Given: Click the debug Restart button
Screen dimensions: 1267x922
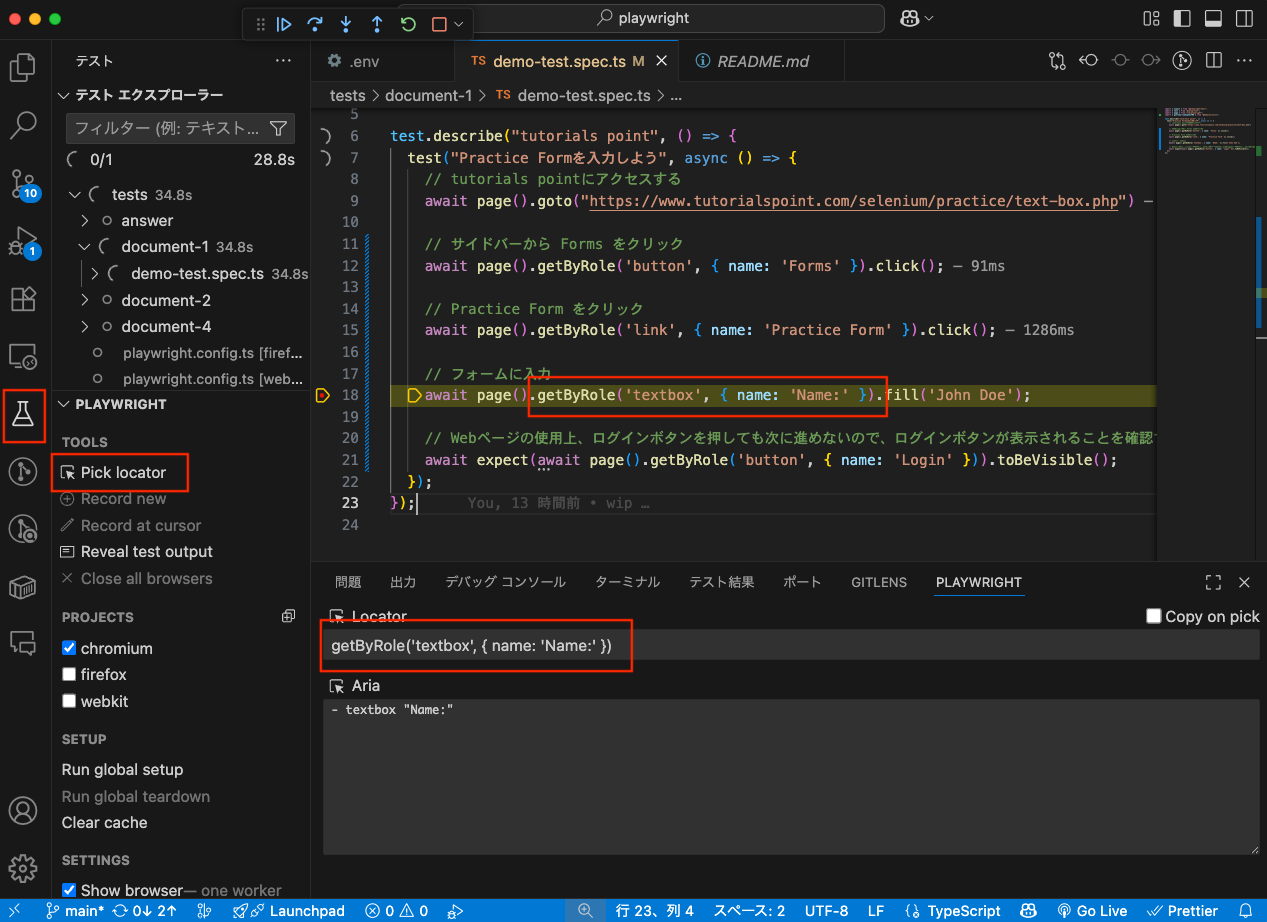Looking at the screenshot, I should 408,24.
